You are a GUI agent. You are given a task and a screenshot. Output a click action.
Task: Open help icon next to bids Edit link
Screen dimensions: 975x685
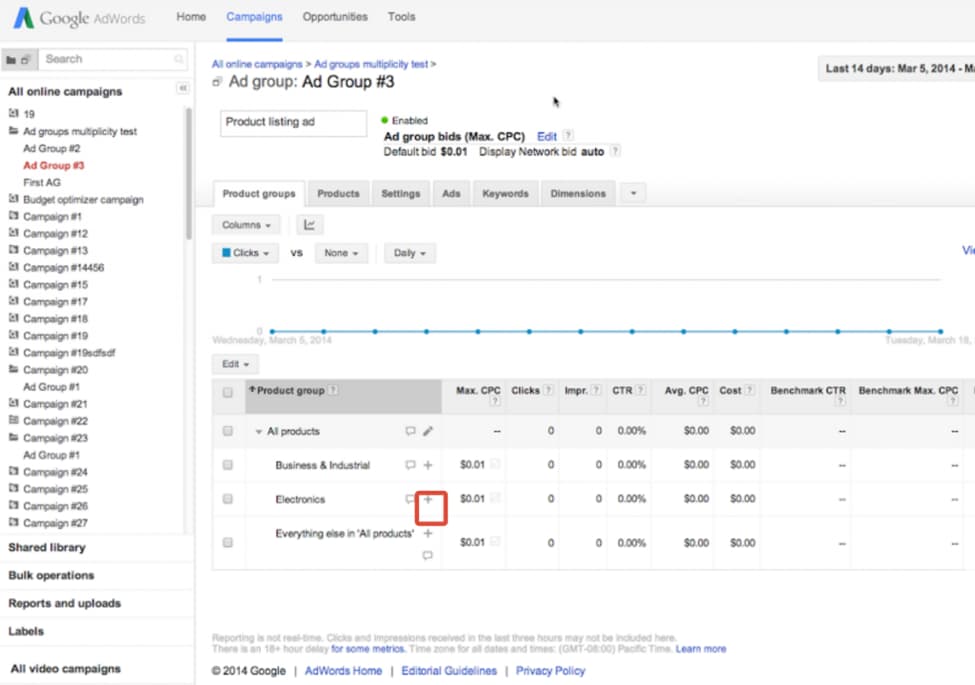pos(568,136)
